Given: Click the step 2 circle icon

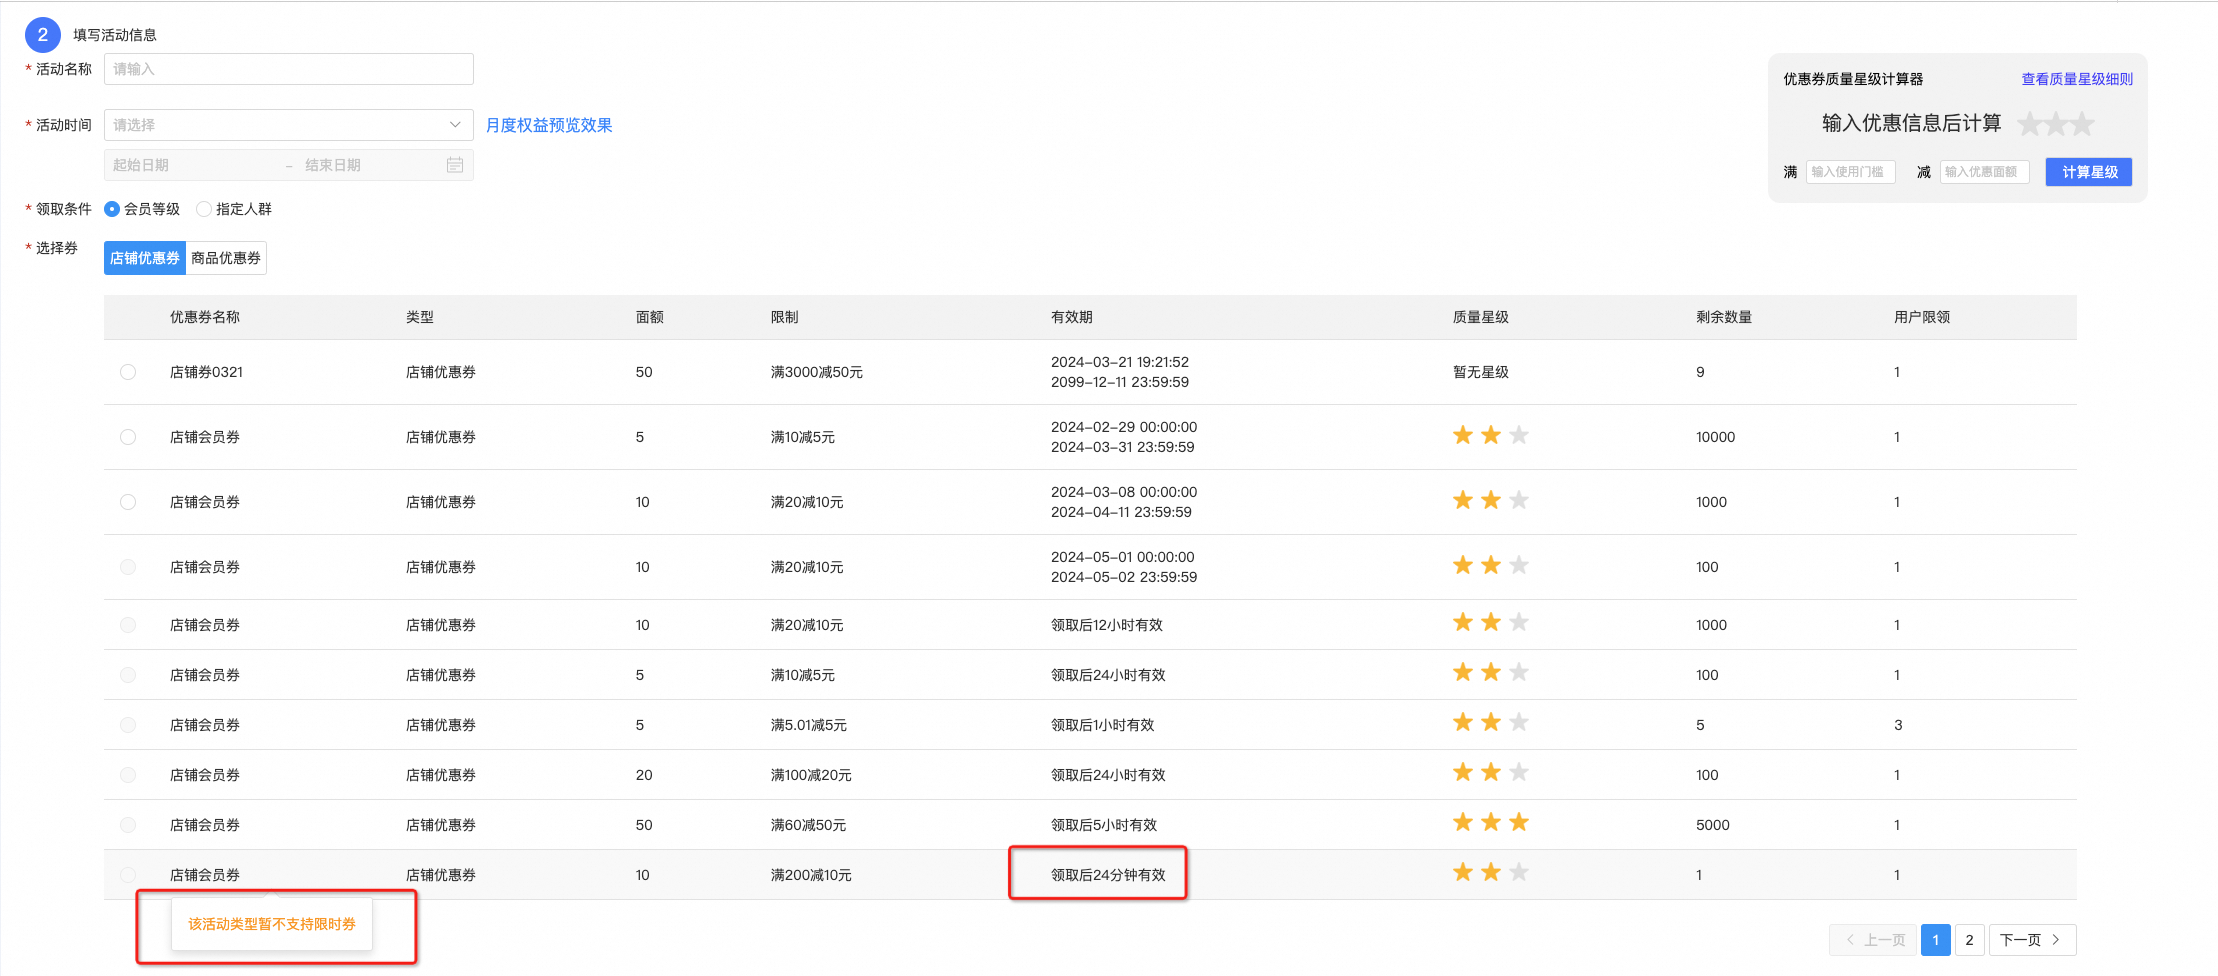Looking at the screenshot, I should tap(43, 35).
